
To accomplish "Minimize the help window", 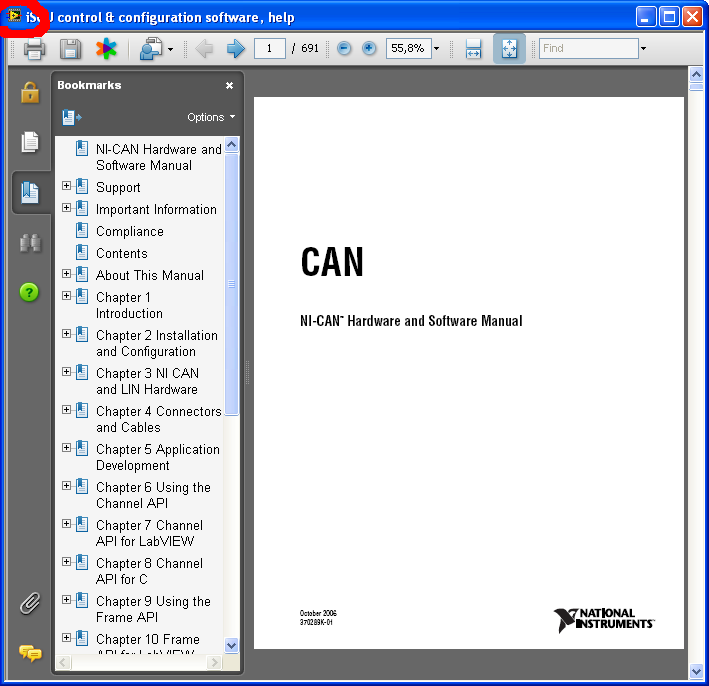I will click(646, 17).
